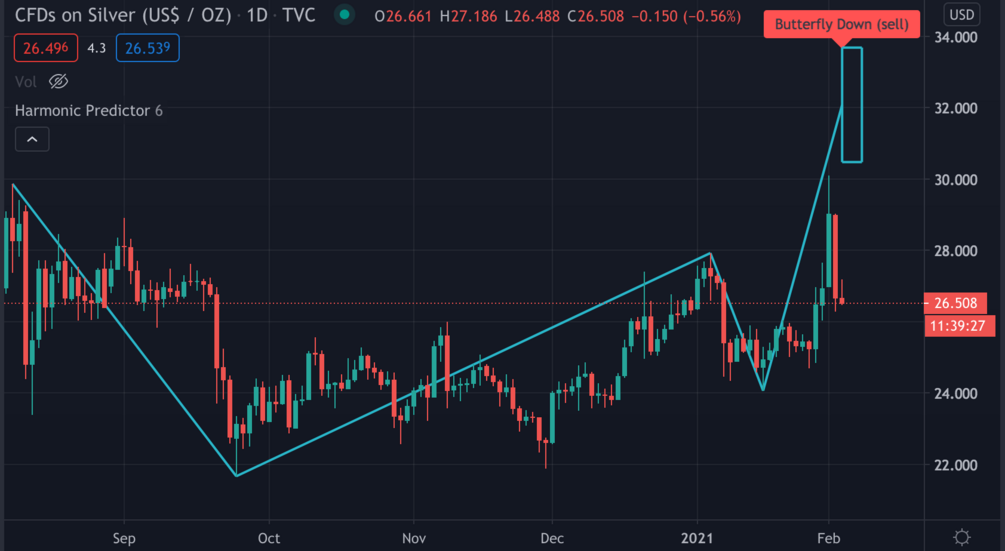Click the blue buy price 26.539 button
1005x551 pixels.
[147, 48]
